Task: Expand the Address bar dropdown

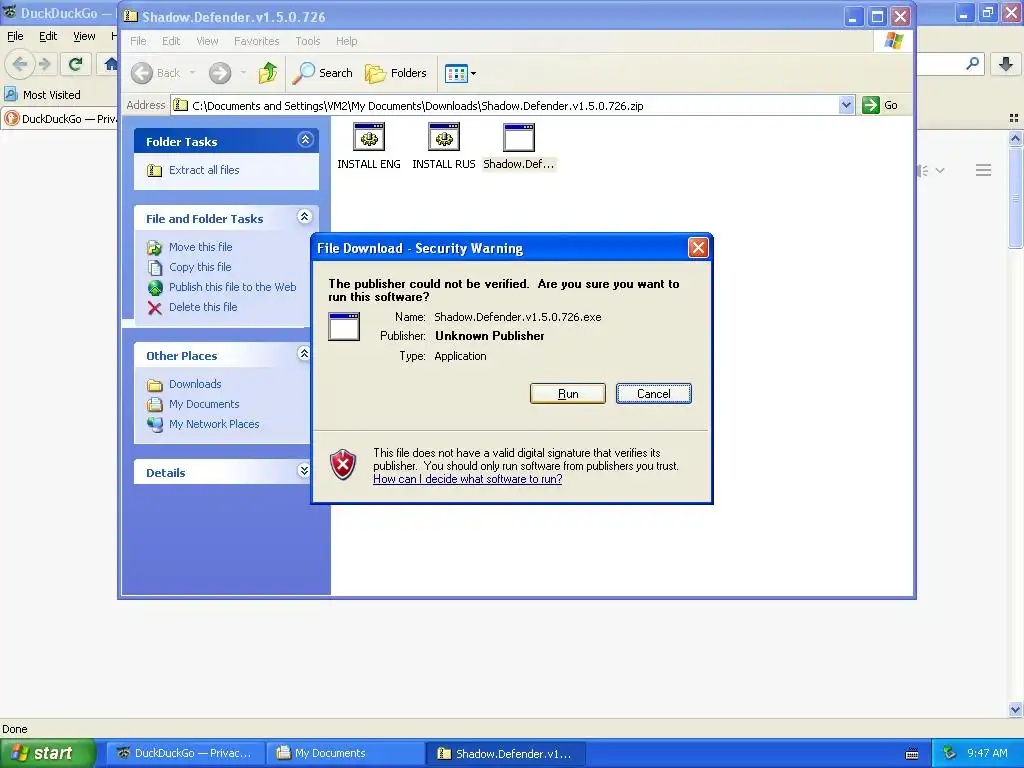Action: pos(846,105)
